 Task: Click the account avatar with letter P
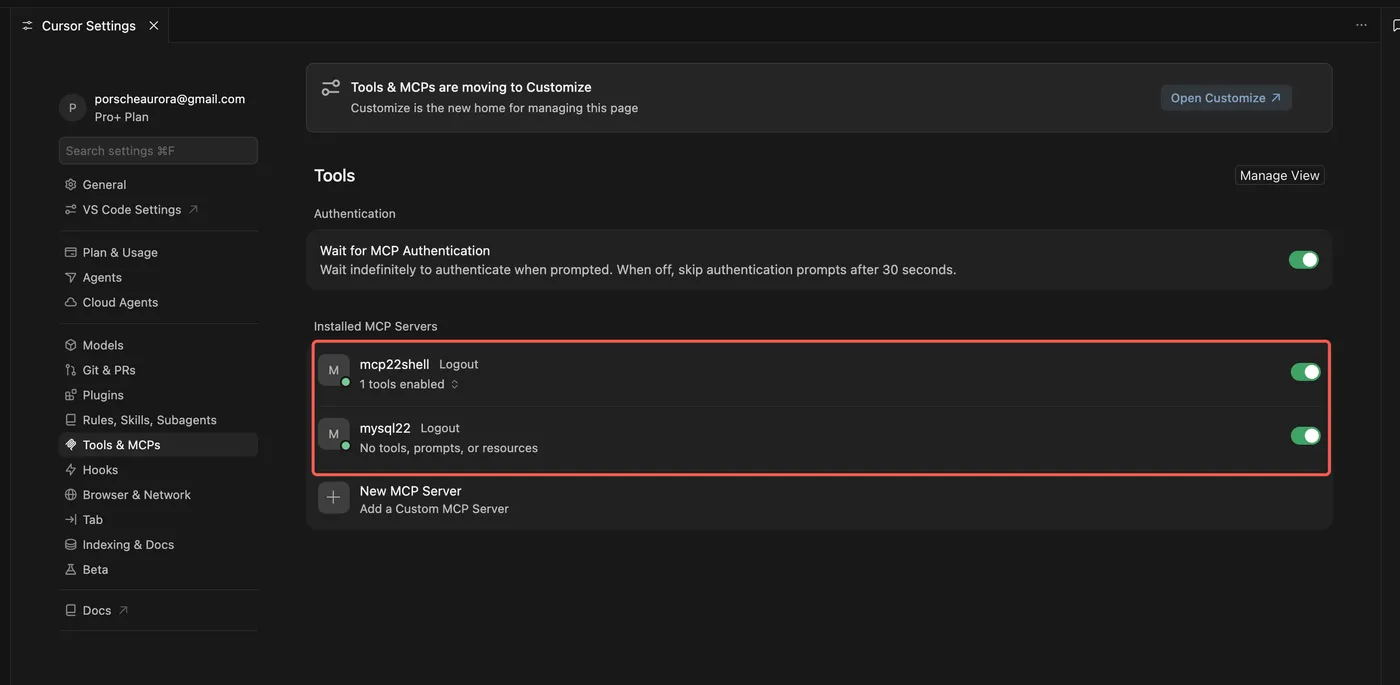(72, 108)
